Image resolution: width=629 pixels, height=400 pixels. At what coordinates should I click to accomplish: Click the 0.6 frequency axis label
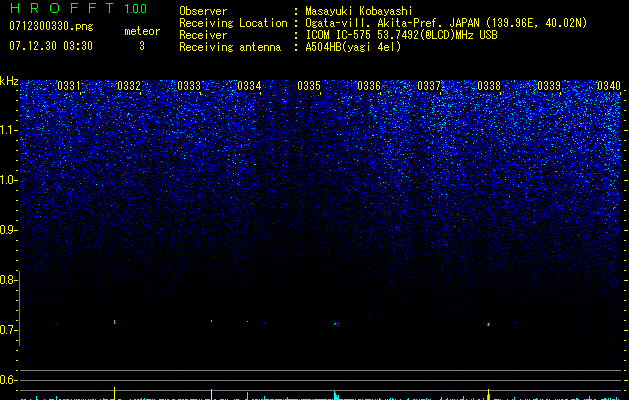pyautogui.click(x=7, y=380)
